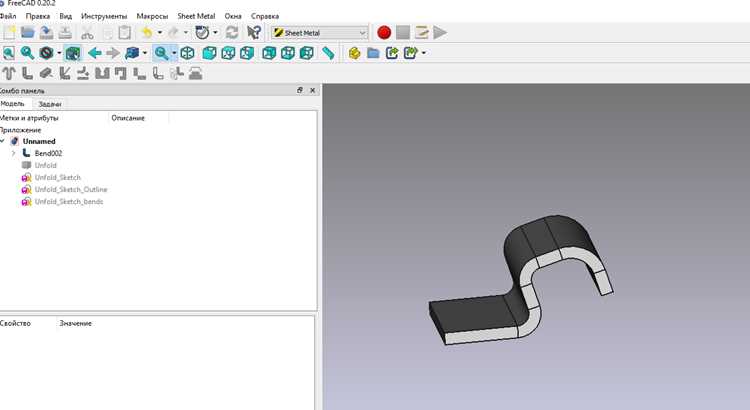Open the Окна menu
This screenshot has height=410, width=750.
[233, 16]
